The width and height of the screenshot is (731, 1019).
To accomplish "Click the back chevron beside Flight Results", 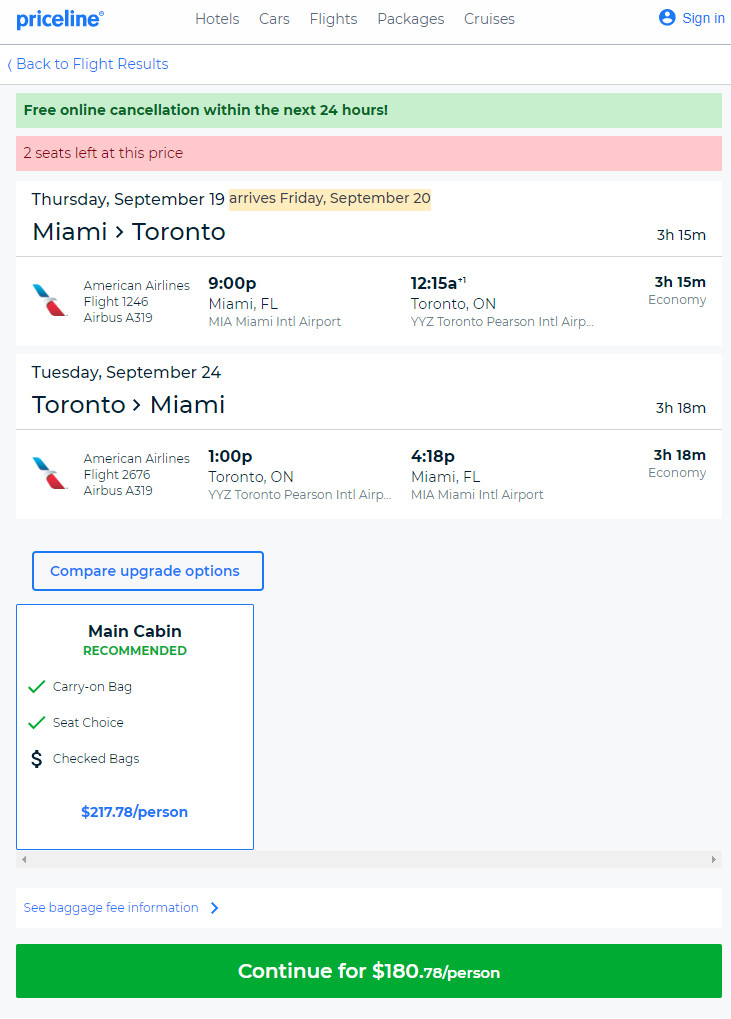I will point(10,64).
